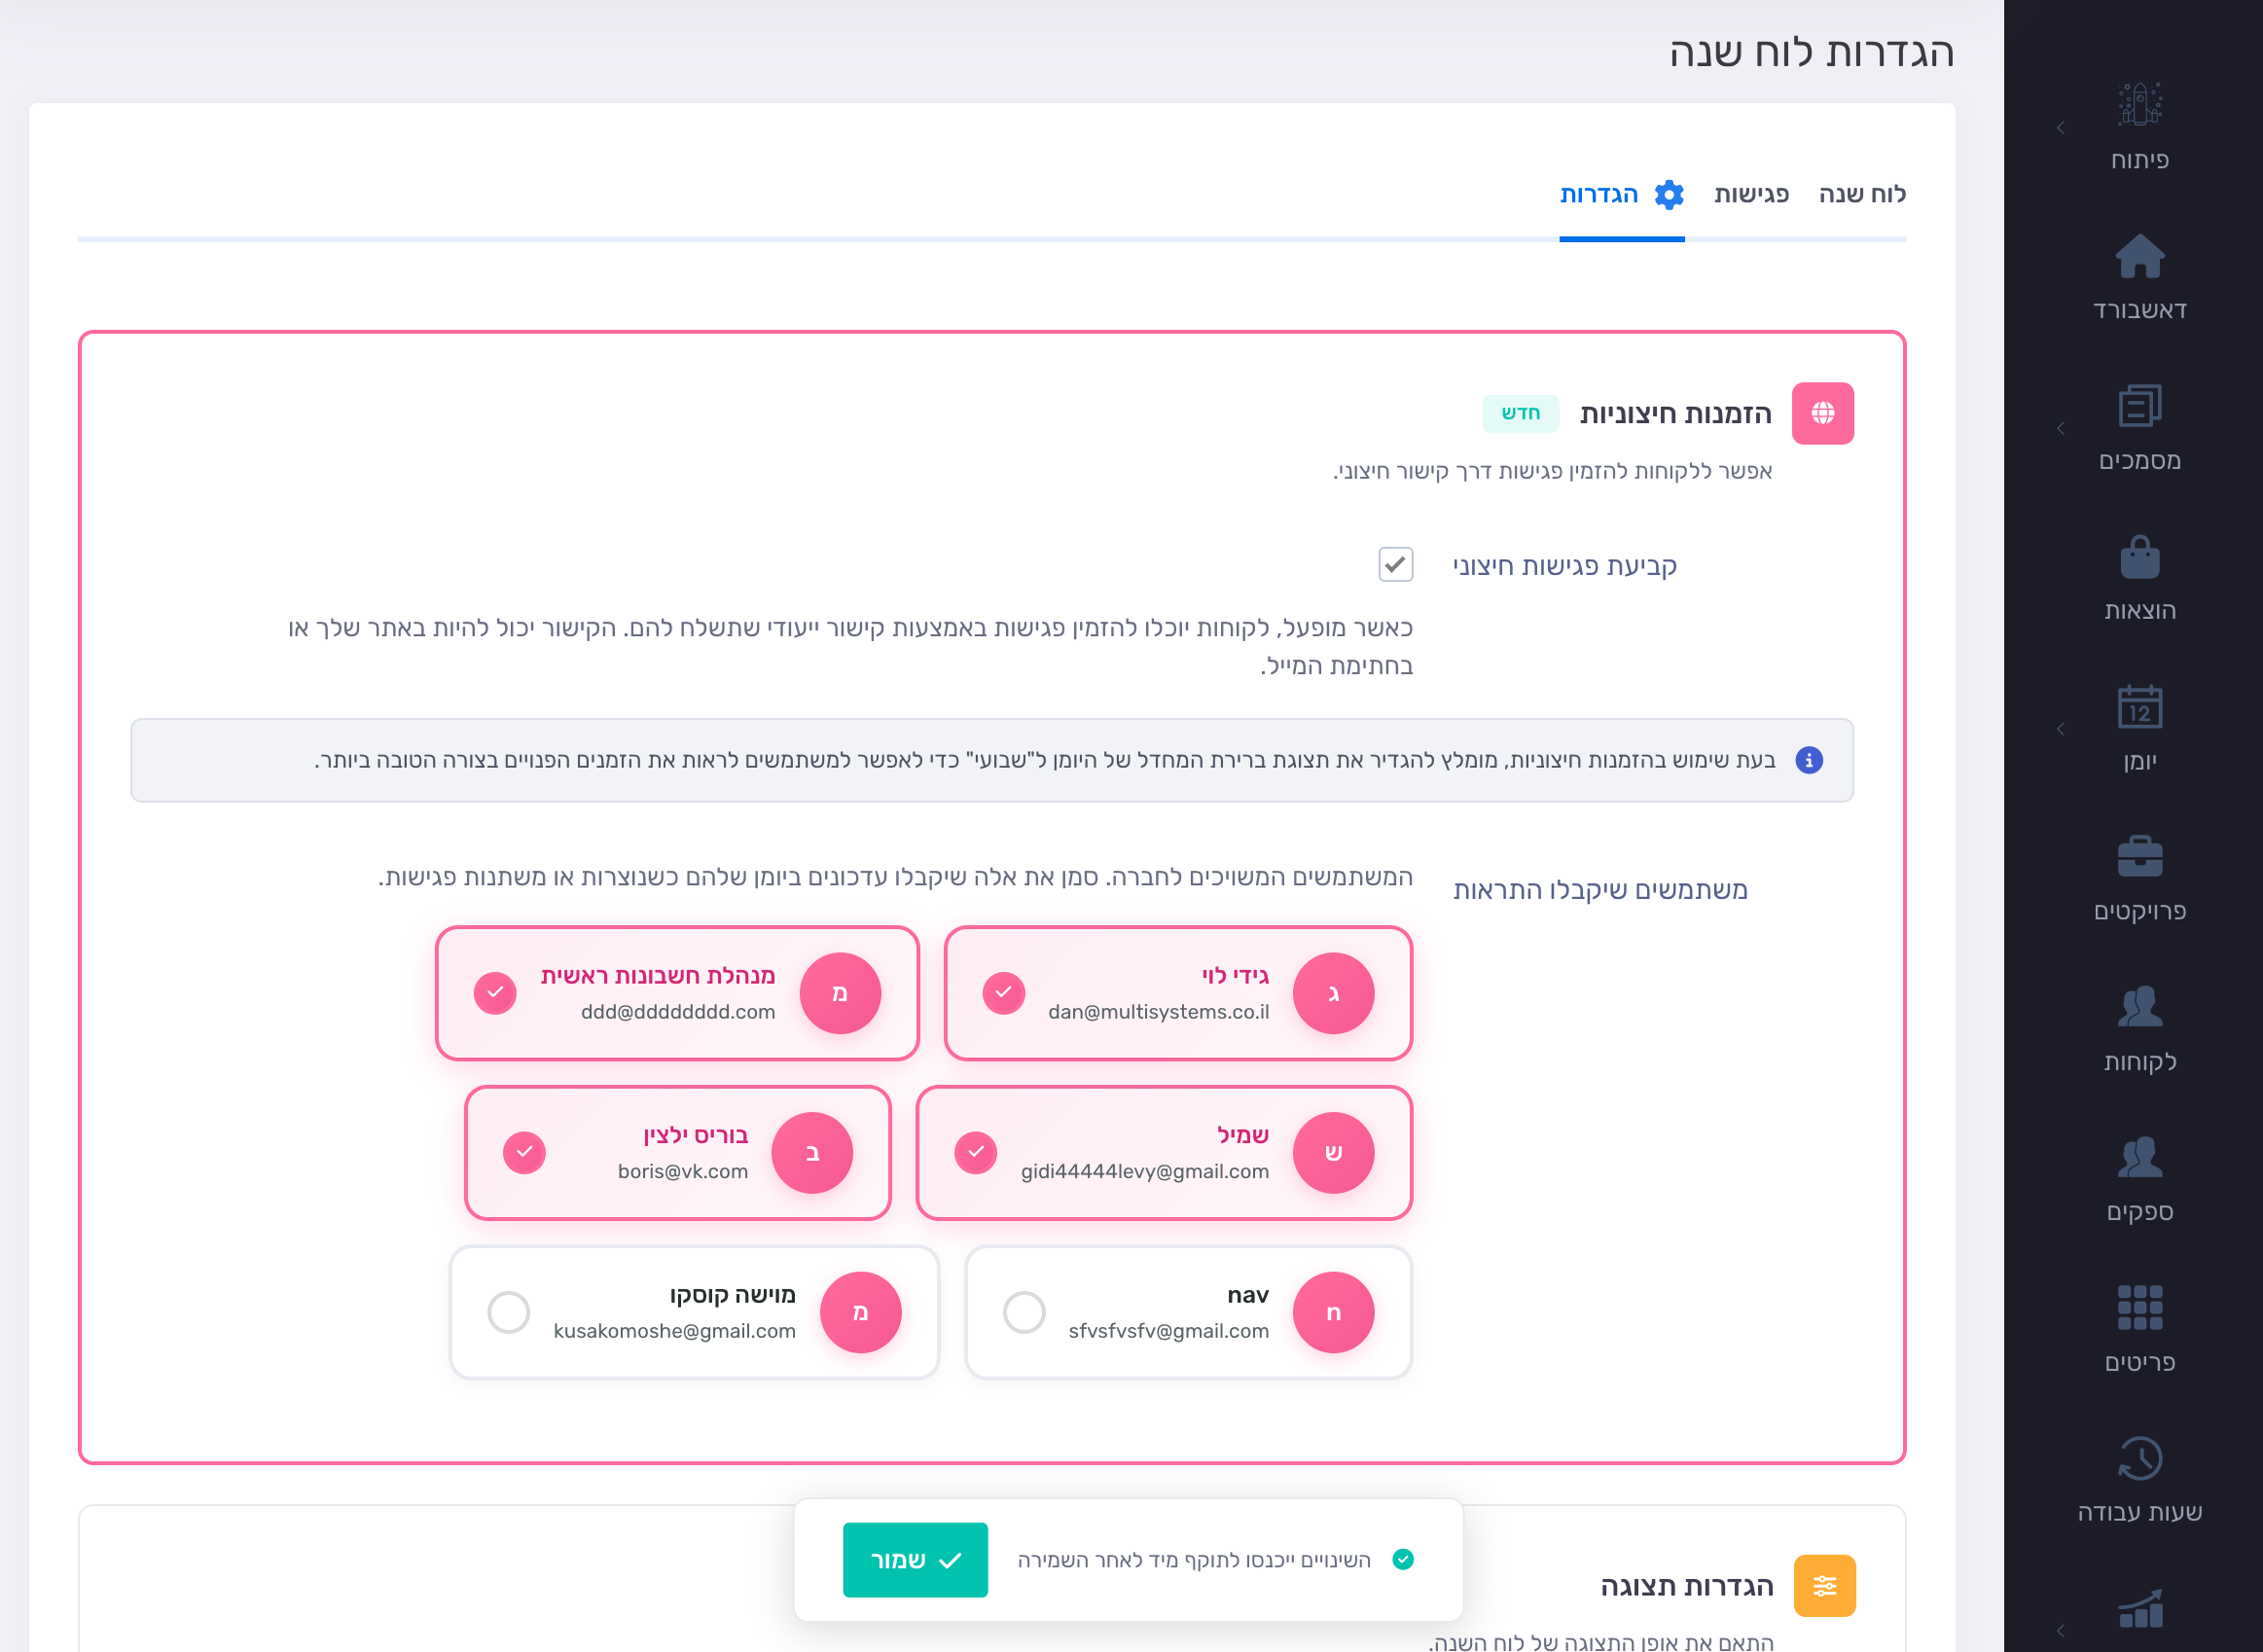Expand the מסמכים submenu chevron
Screen dimensions: 2263x1652
(x=2060, y=428)
